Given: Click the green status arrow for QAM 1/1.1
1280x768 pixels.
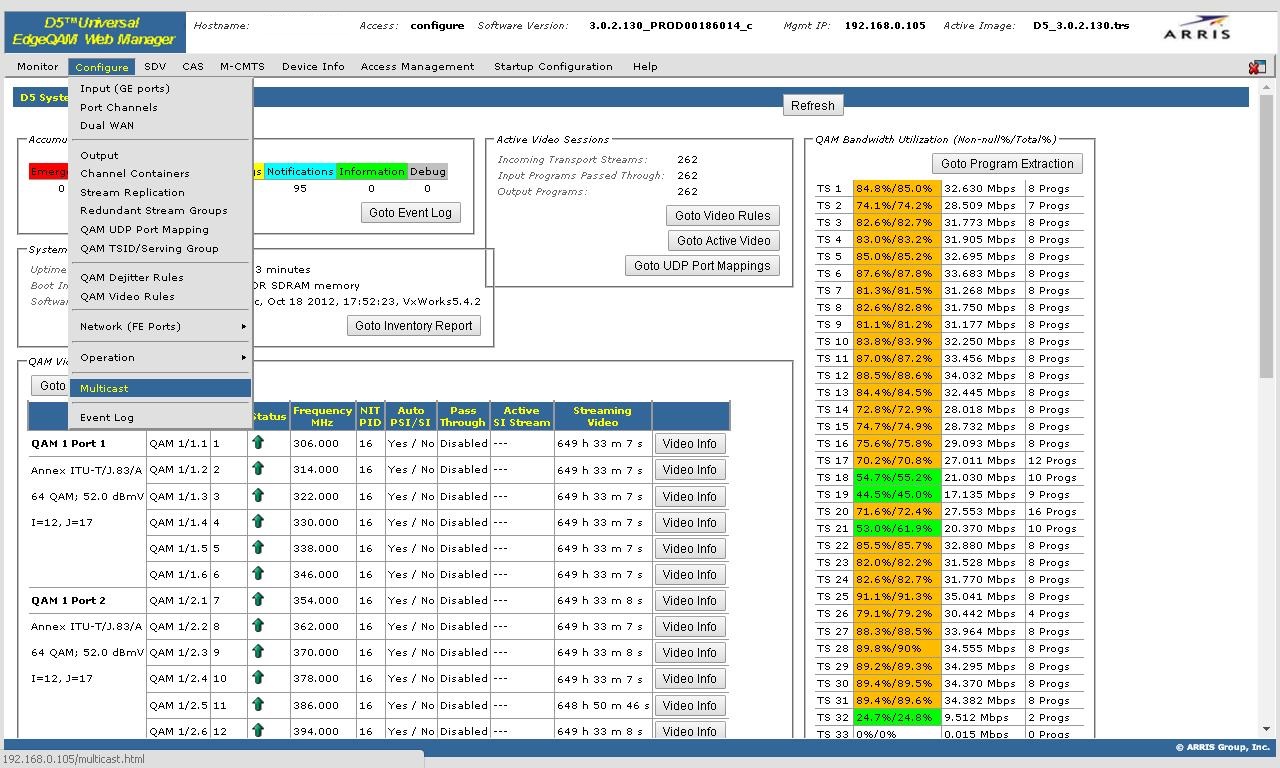Looking at the screenshot, I should click(x=258, y=442).
